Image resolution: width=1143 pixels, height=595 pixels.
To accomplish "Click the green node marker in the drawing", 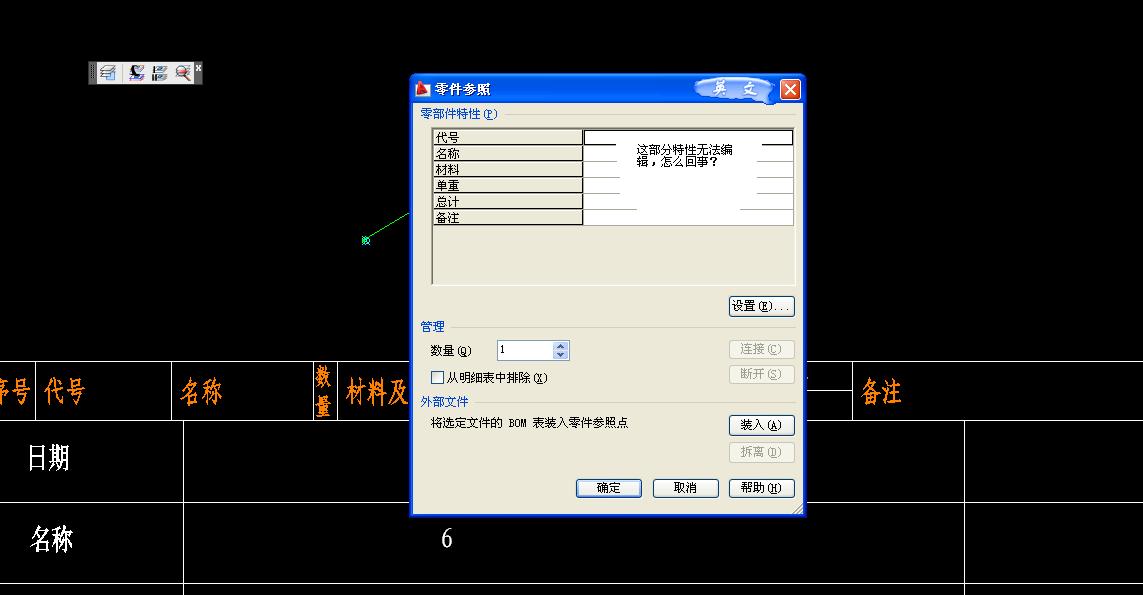I will [366, 240].
